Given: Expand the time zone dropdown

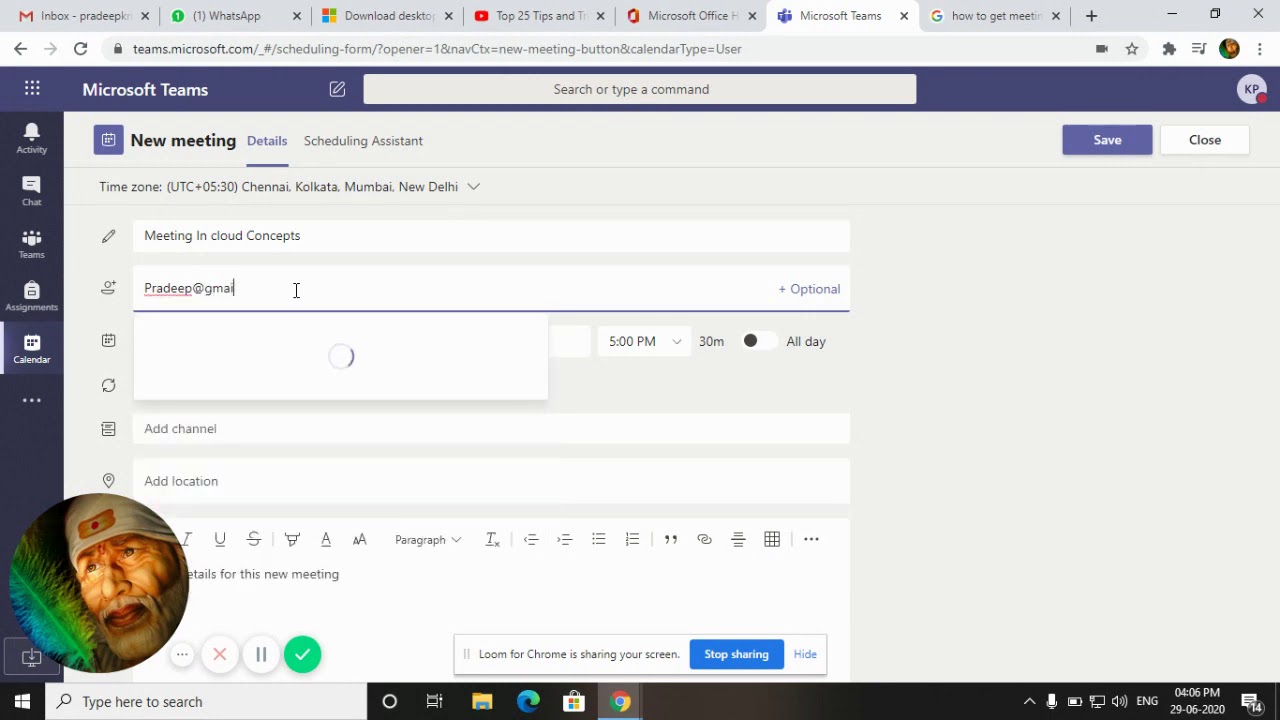Looking at the screenshot, I should coord(474,187).
